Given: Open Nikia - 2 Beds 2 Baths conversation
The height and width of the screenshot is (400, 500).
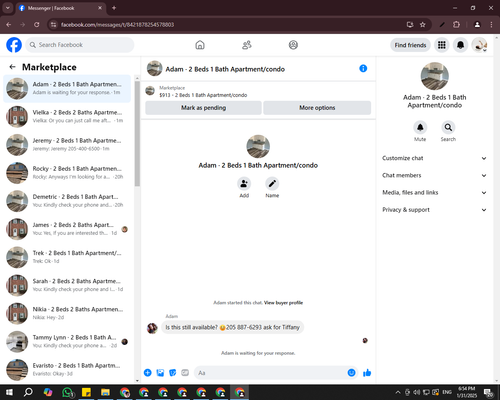Looking at the screenshot, I should (x=67, y=313).
